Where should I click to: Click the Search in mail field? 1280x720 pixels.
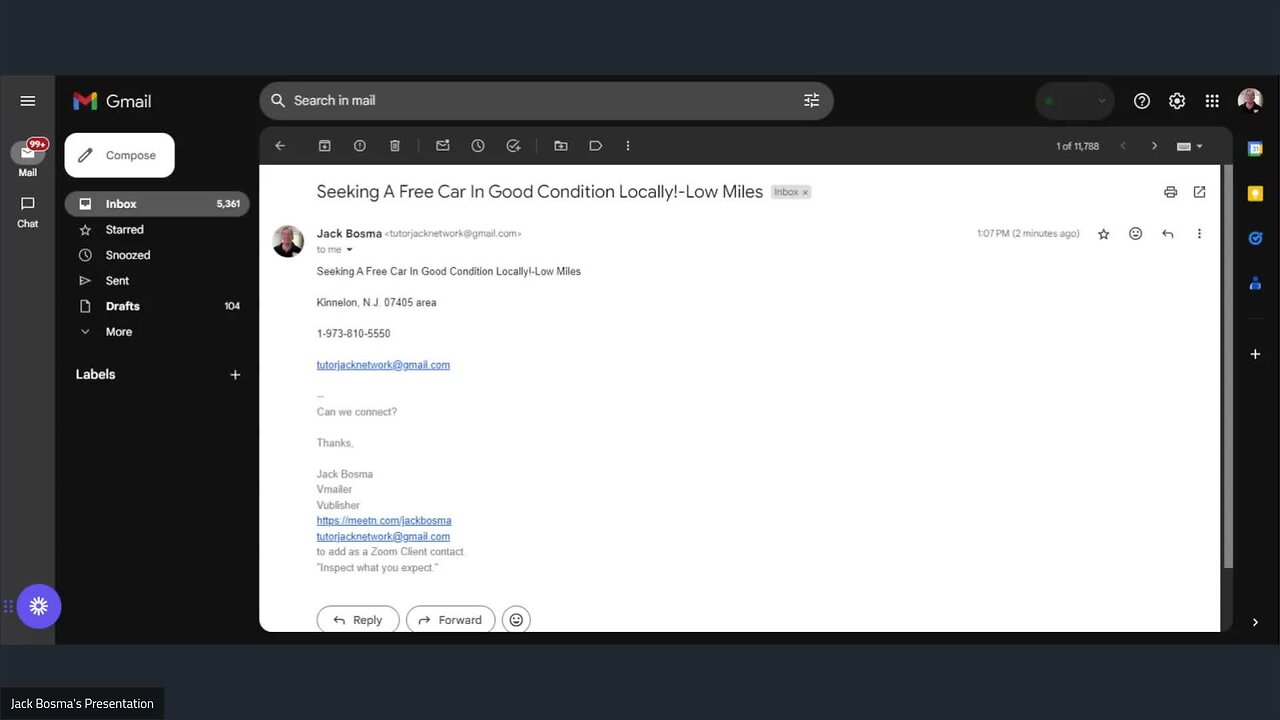pyautogui.click(x=546, y=101)
